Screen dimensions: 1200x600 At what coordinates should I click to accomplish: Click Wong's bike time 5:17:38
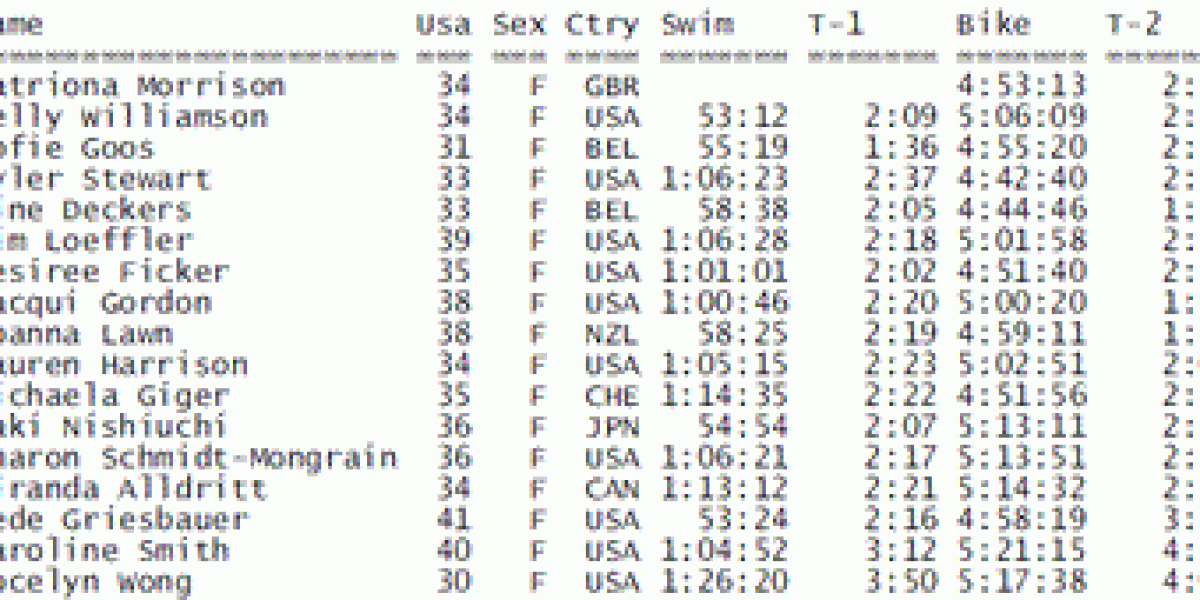[1021, 582]
